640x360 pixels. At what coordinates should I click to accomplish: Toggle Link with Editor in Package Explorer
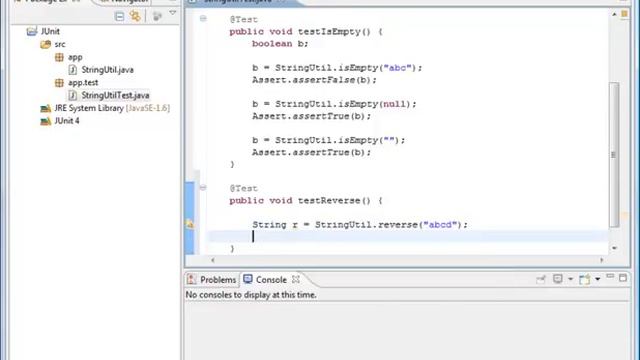pos(135,16)
